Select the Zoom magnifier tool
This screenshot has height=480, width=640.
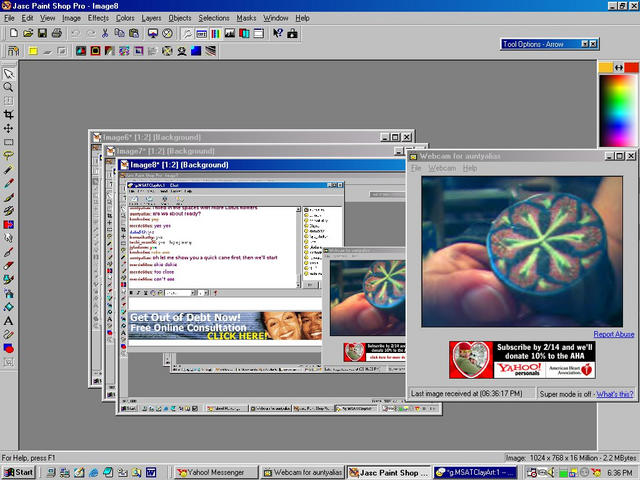pos(9,87)
